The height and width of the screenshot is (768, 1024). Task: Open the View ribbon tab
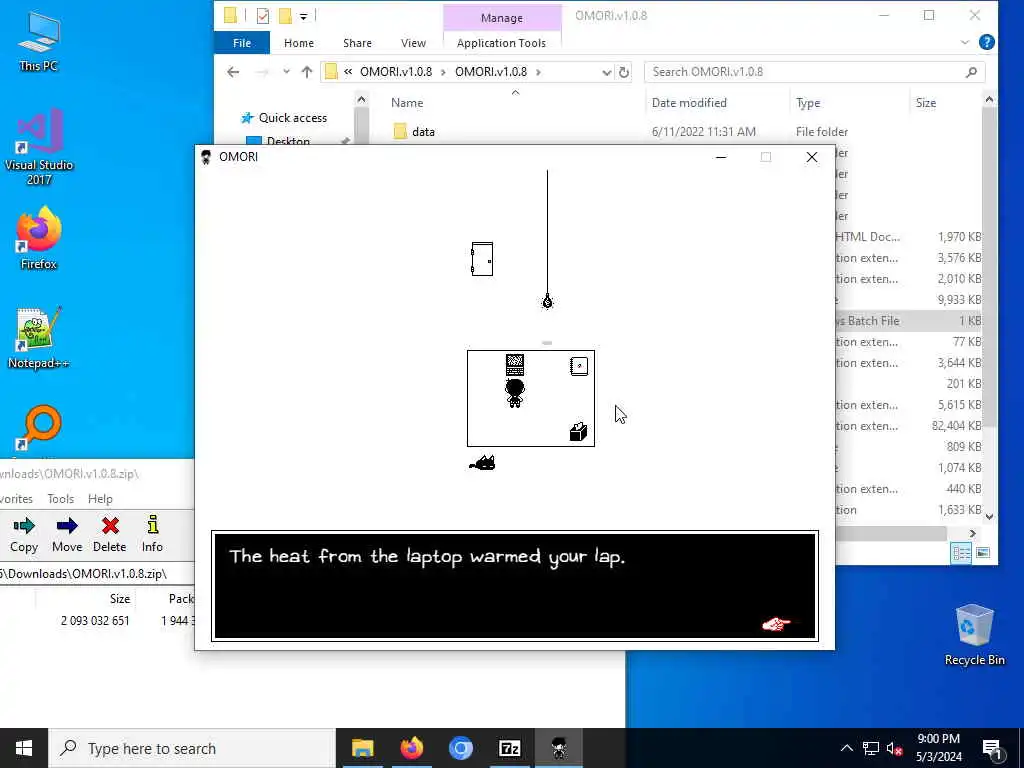click(x=413, y=43)
